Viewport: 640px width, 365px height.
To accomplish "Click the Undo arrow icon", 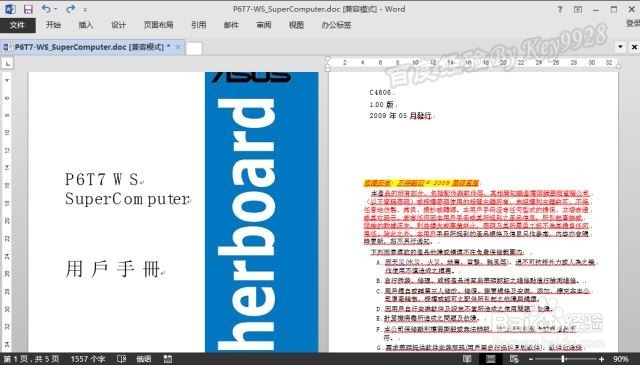I will (46, 9).
